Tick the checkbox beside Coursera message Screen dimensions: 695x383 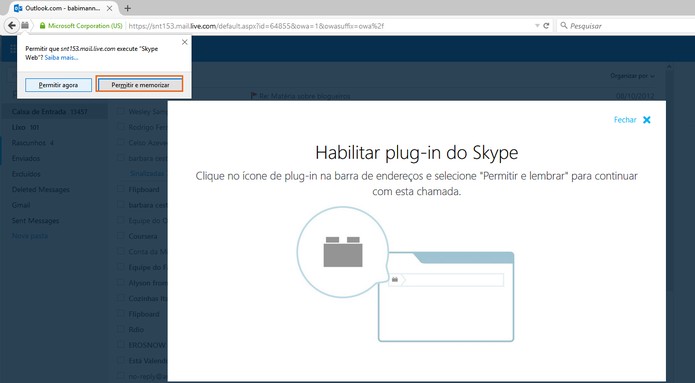coord(120,236)
